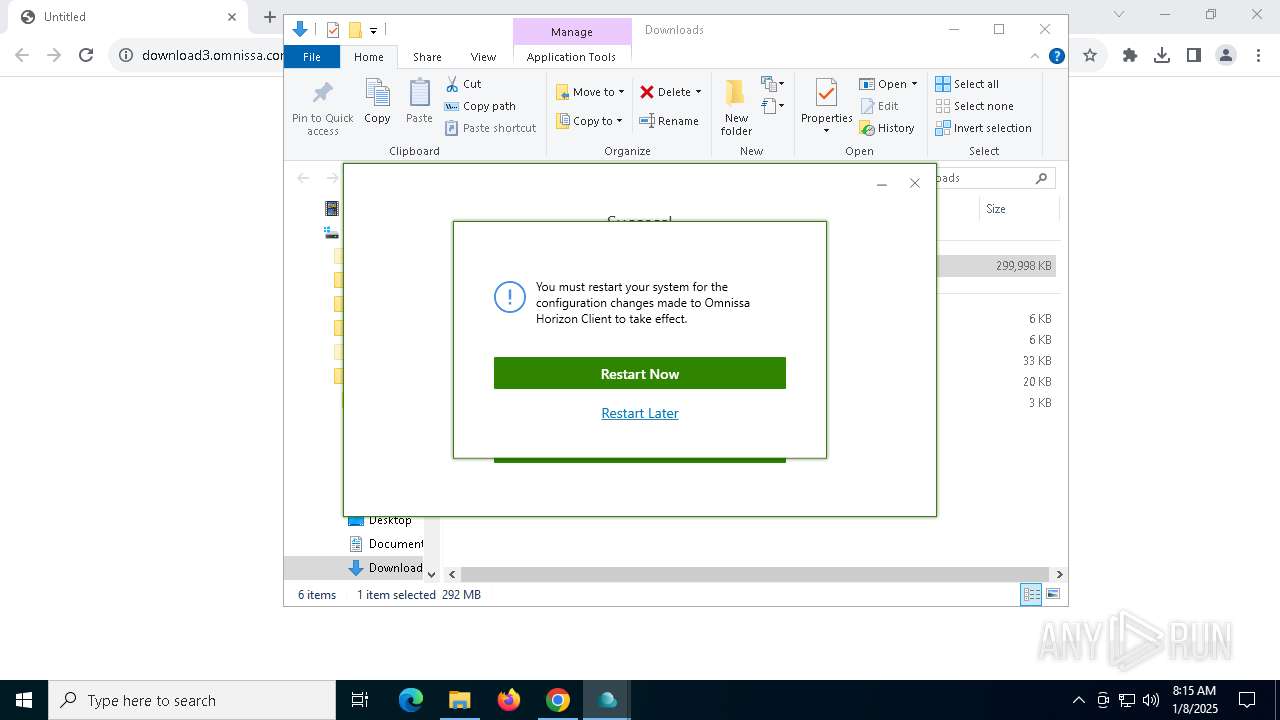1280x720 pixels.
Task: Click New folder icon in quick access toolbar
Action: pos(354,30)
